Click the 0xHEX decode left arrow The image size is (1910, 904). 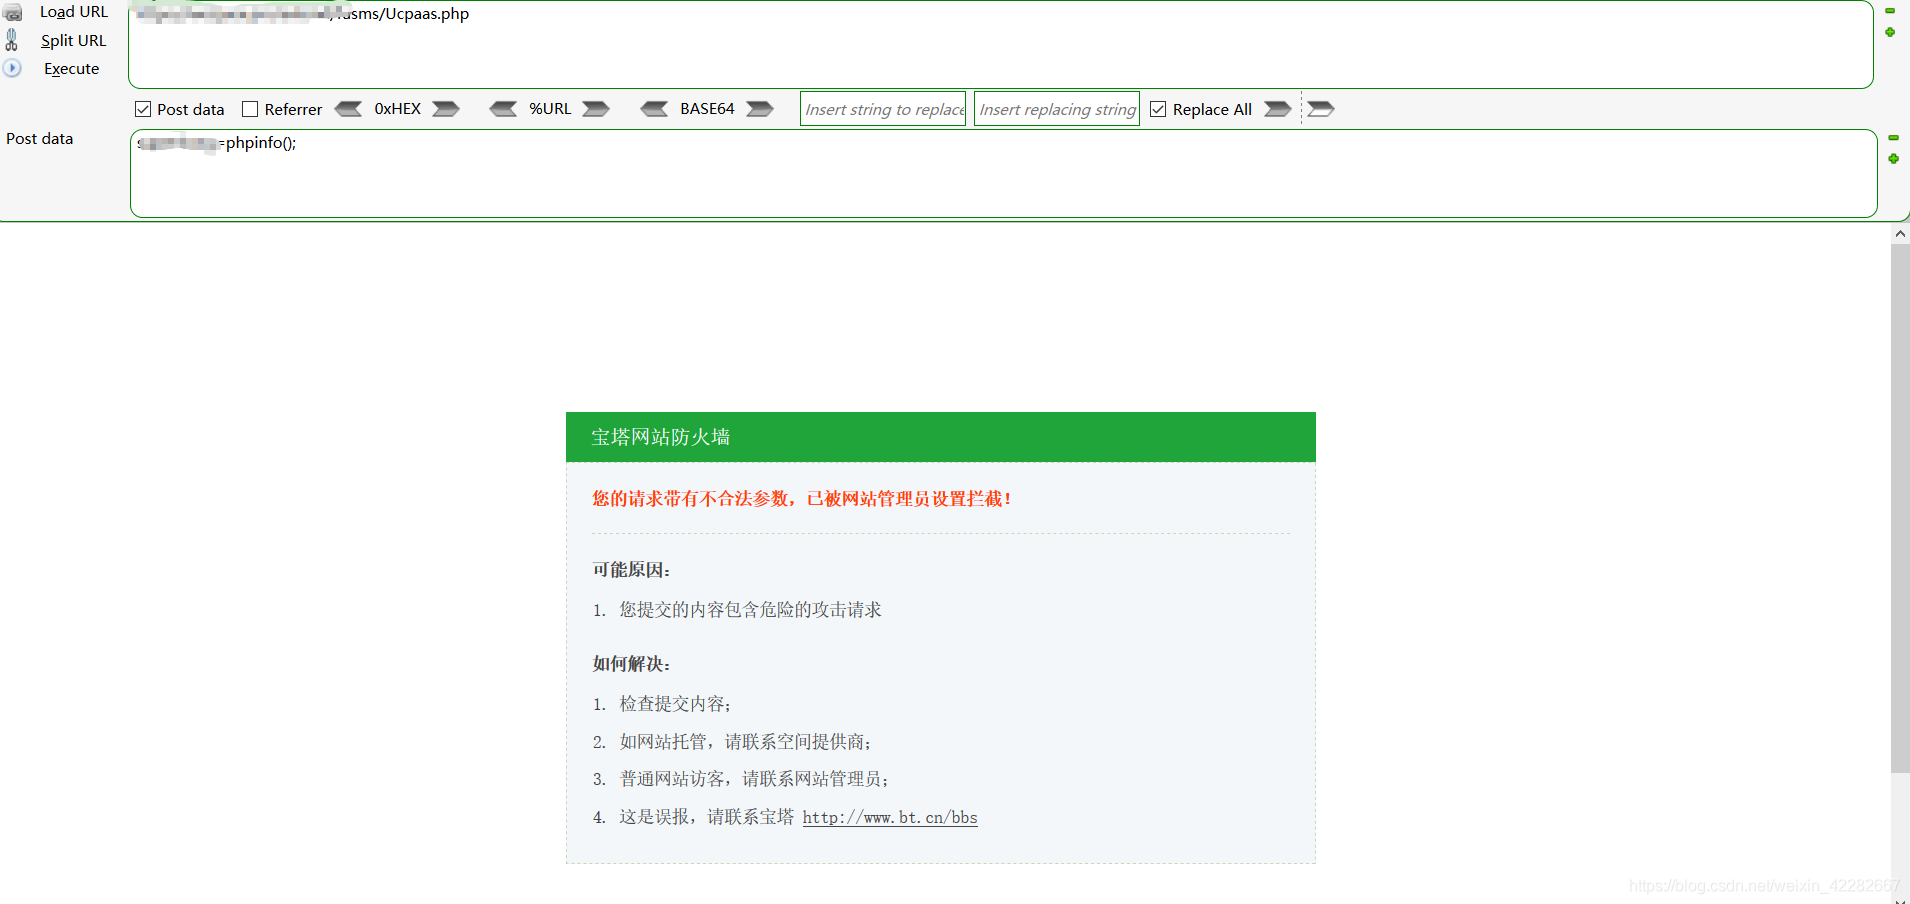[348, 109]
